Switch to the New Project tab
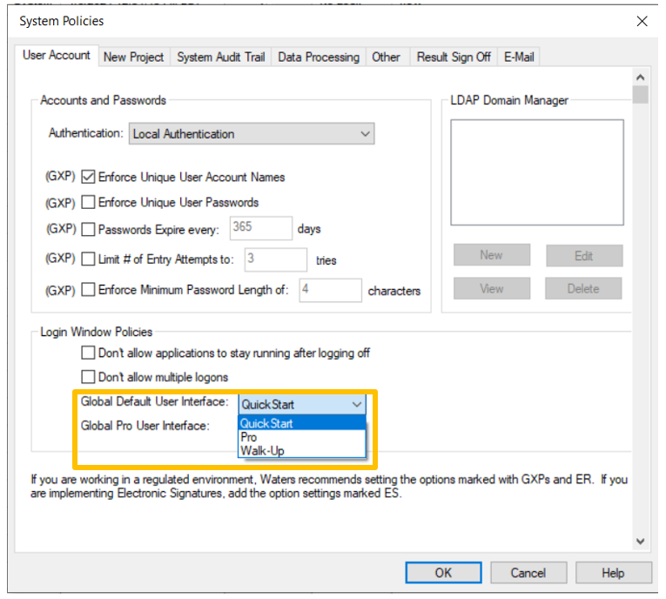Image resolution: width=666 pixels, height=599 pixels. point(133,57)
